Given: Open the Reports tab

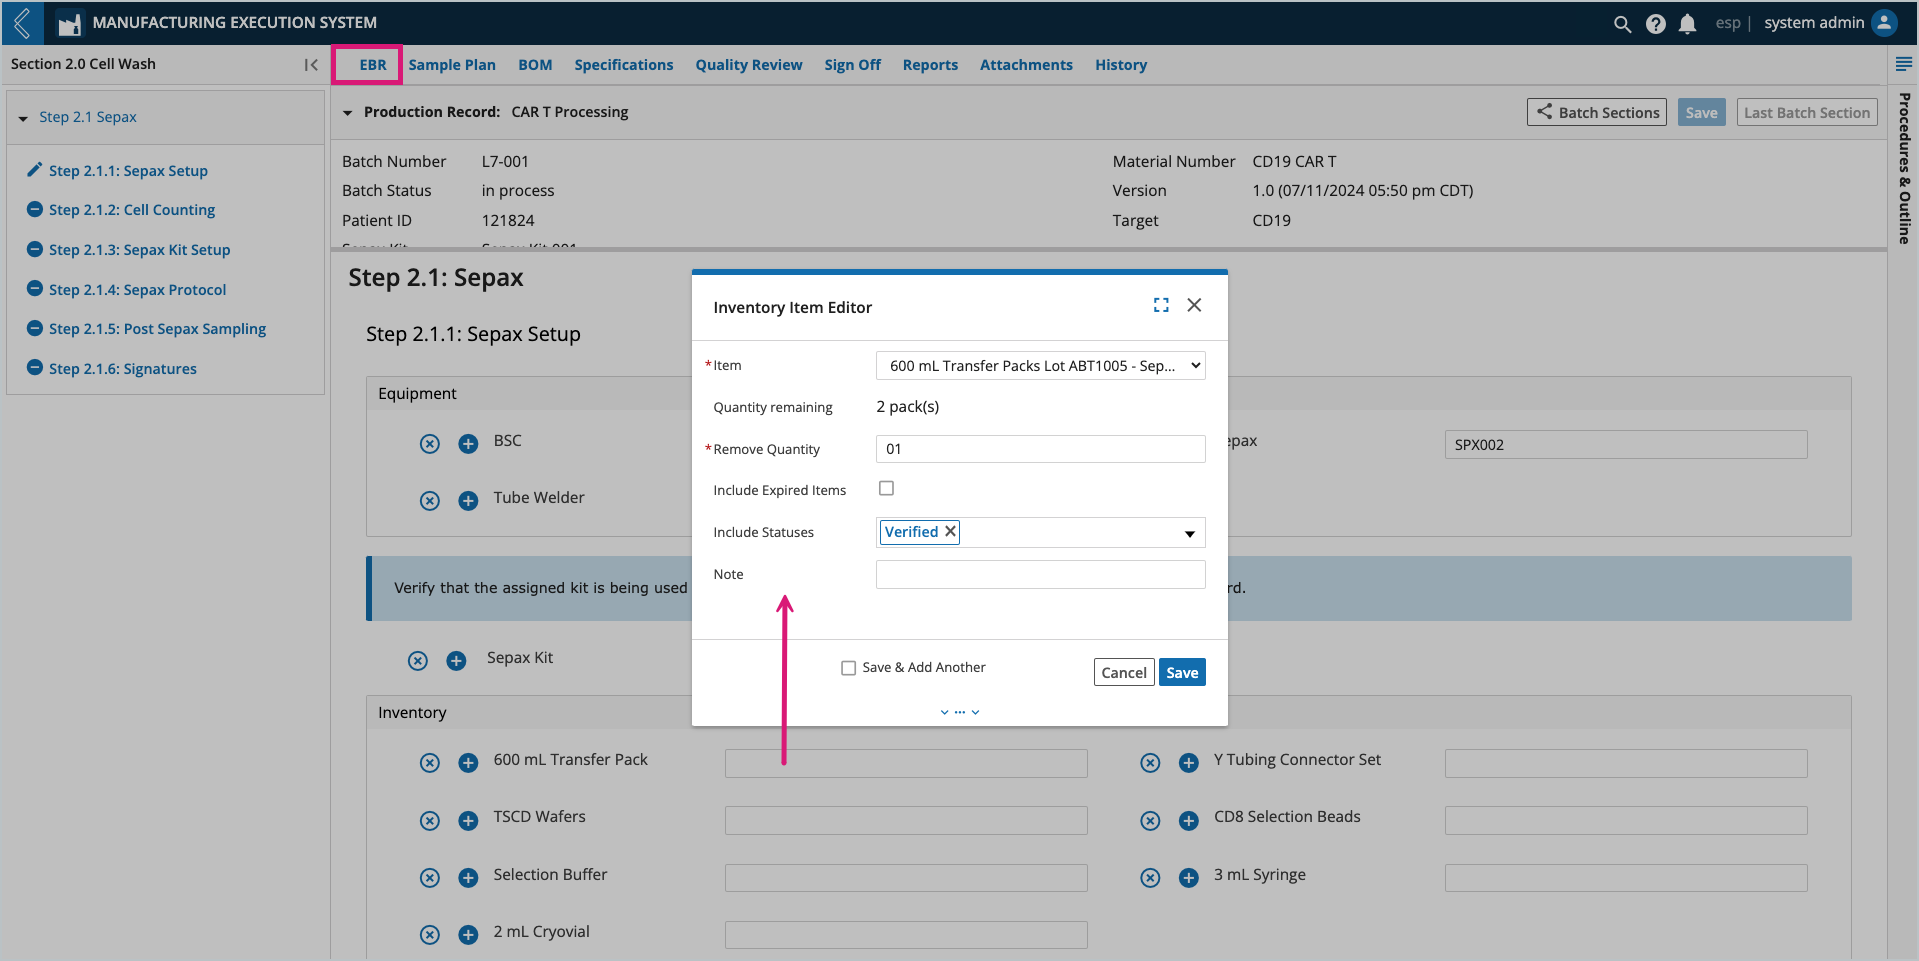Looking at the screenshot, I should (x=930, y=65).
